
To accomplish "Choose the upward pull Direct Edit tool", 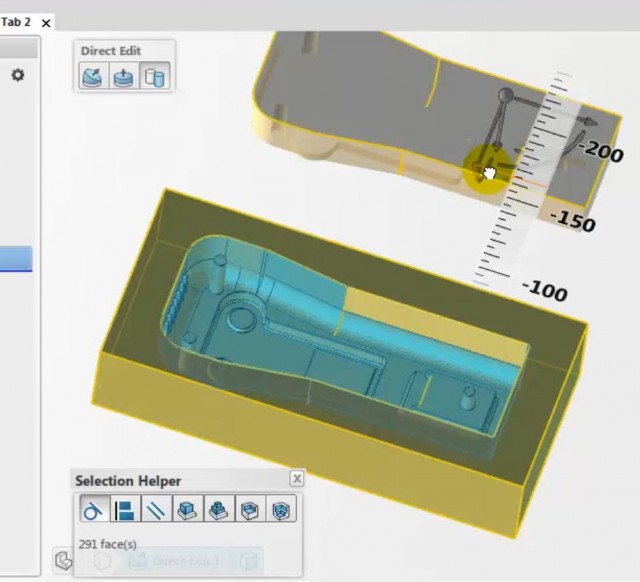I will pos(124,76).
